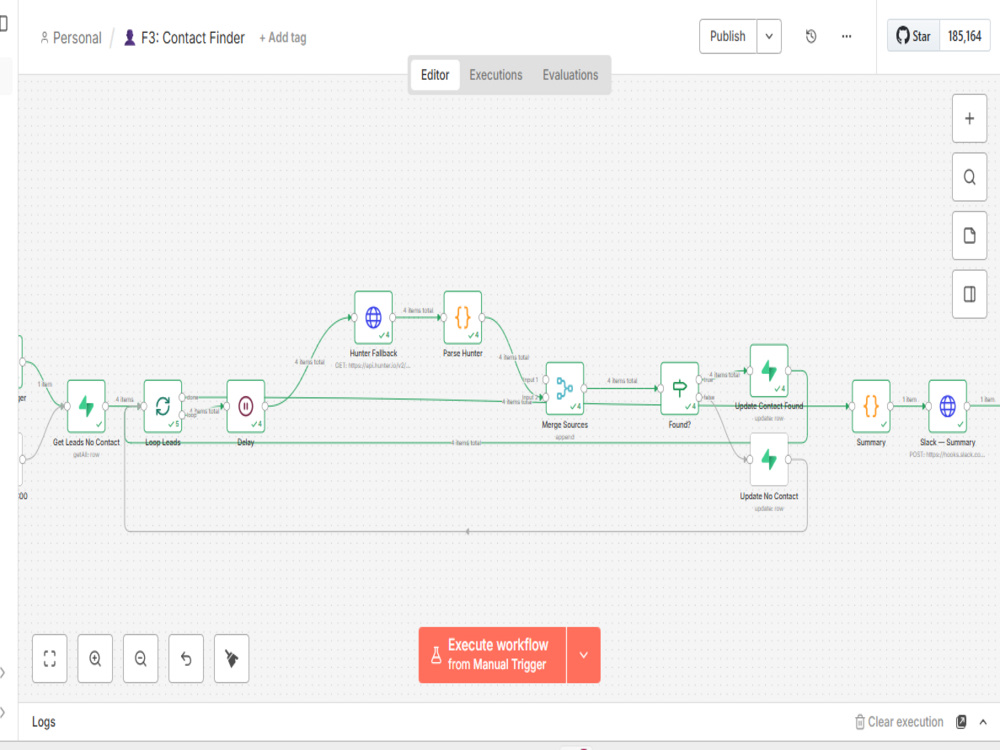Pop out the logs panel
The height and width of the screenshot is (750, 1000).
click(x=961, y=721)
